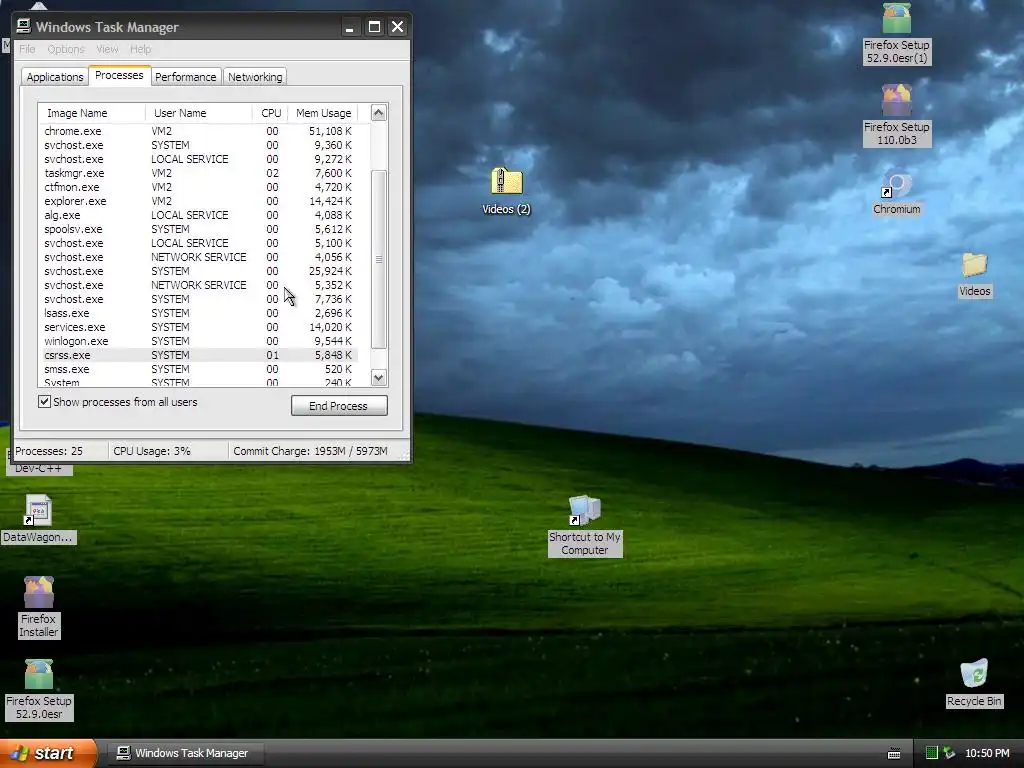
Task: Select the lsass.exe process row
Action: pos(199,313)
